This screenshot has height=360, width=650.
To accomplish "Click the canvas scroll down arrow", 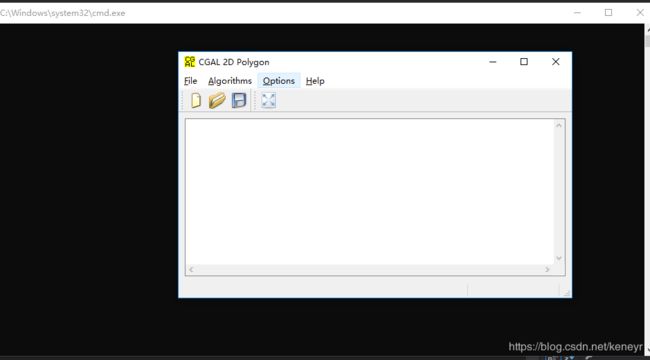I will point(559,258).
